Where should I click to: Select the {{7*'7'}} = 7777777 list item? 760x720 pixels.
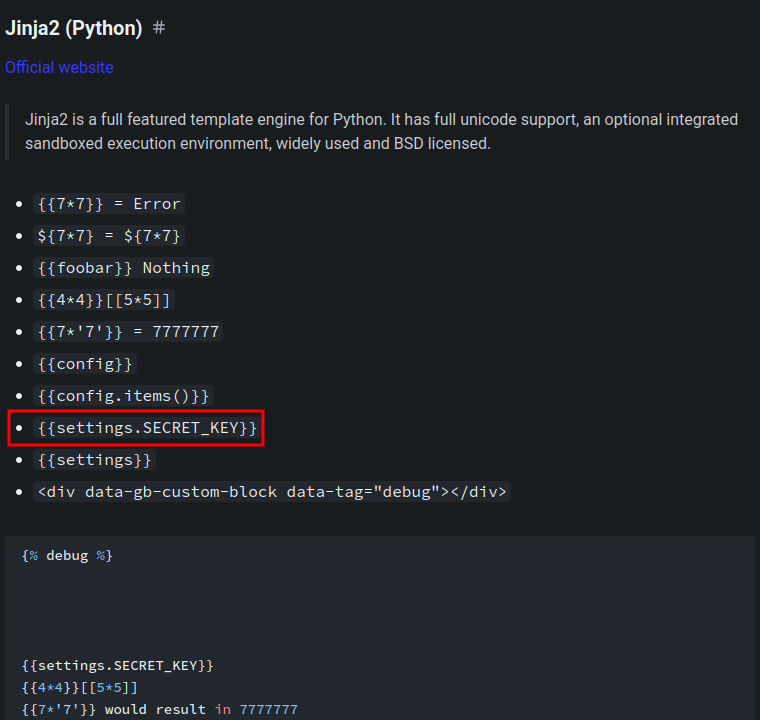[x=128, y=332]
